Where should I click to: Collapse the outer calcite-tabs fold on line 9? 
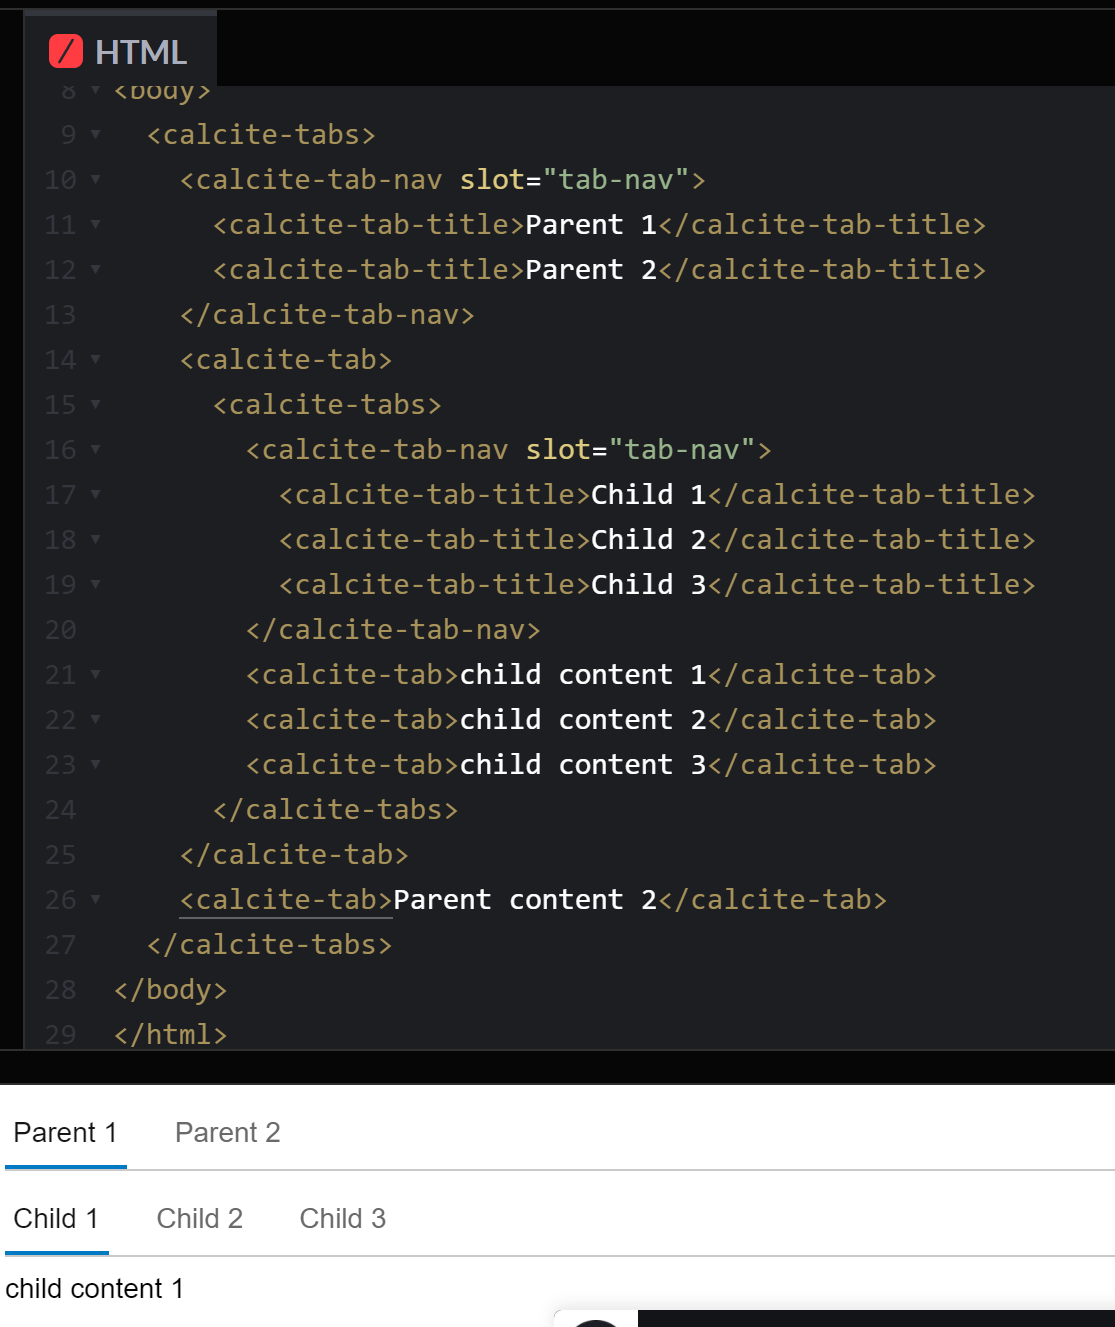point(93,134)
